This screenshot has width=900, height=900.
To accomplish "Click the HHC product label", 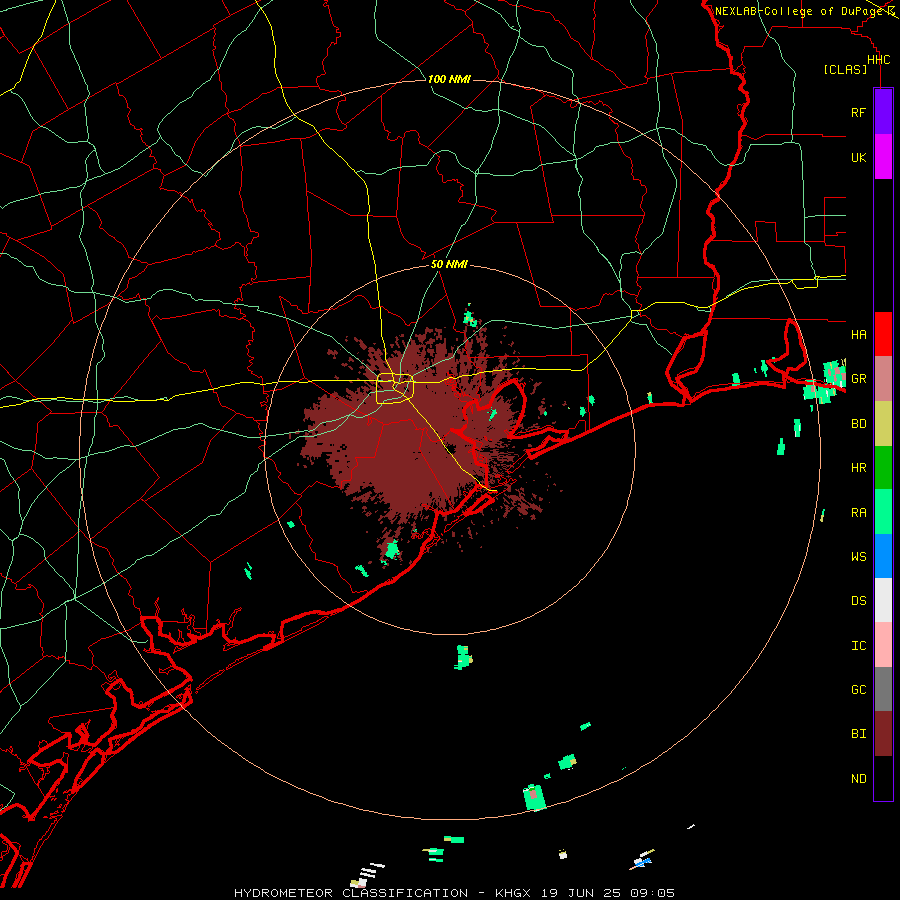I will 878,60.
